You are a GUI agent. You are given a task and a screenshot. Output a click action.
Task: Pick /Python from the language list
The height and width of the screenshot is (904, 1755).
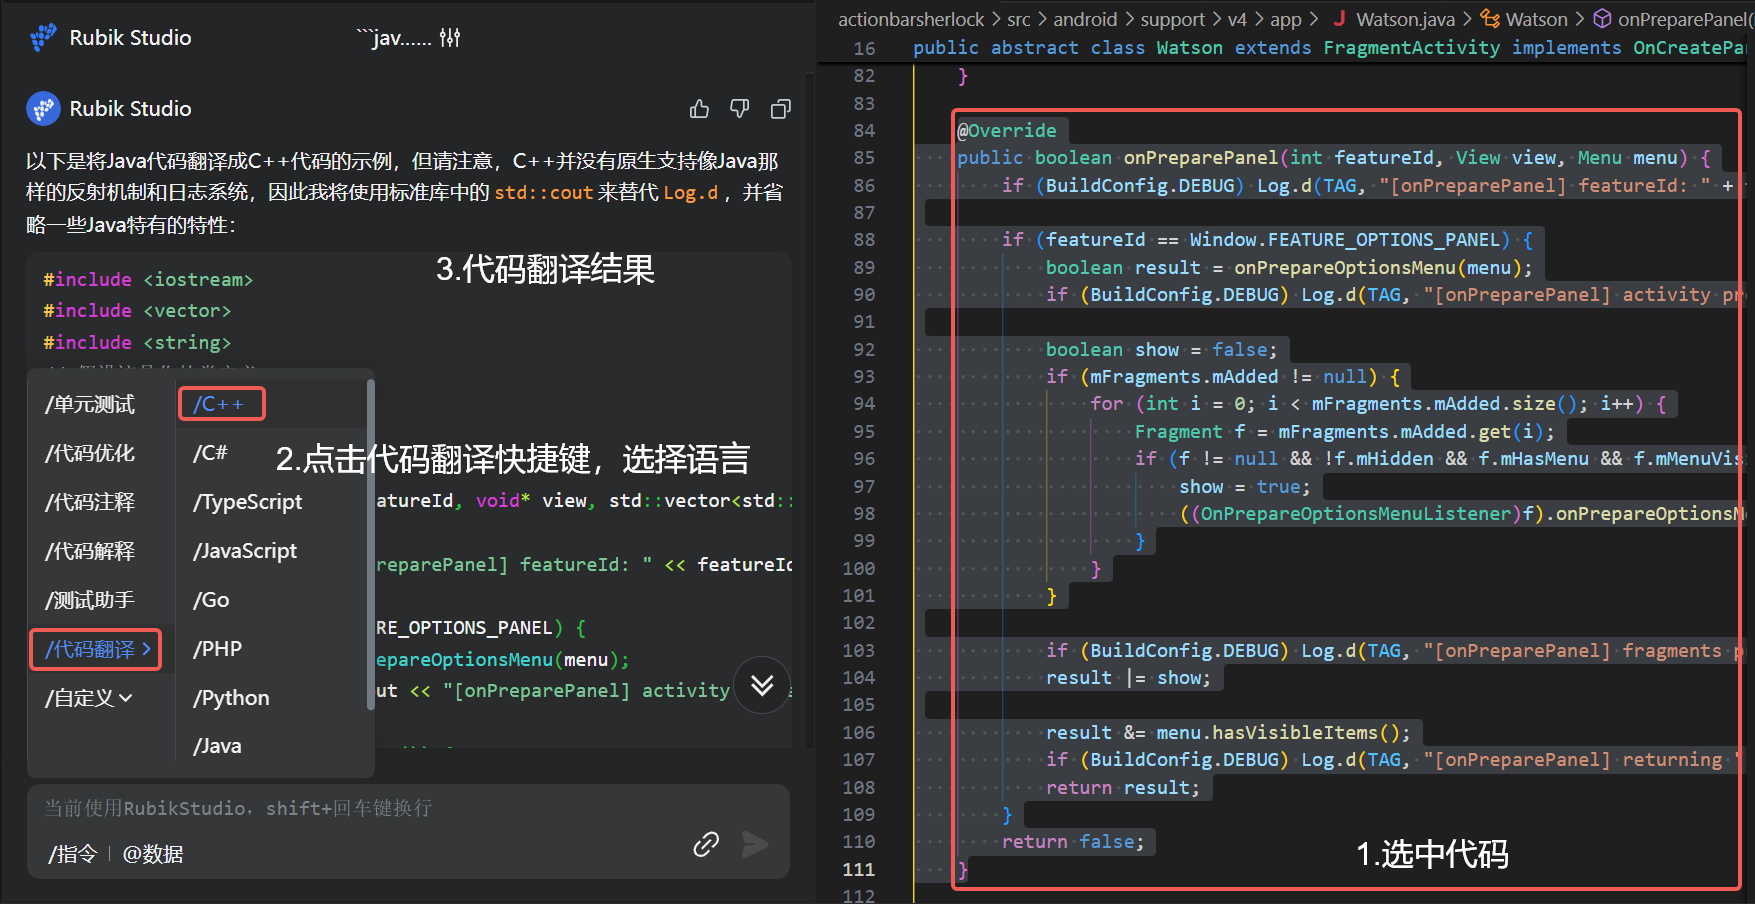coord(231,698)
